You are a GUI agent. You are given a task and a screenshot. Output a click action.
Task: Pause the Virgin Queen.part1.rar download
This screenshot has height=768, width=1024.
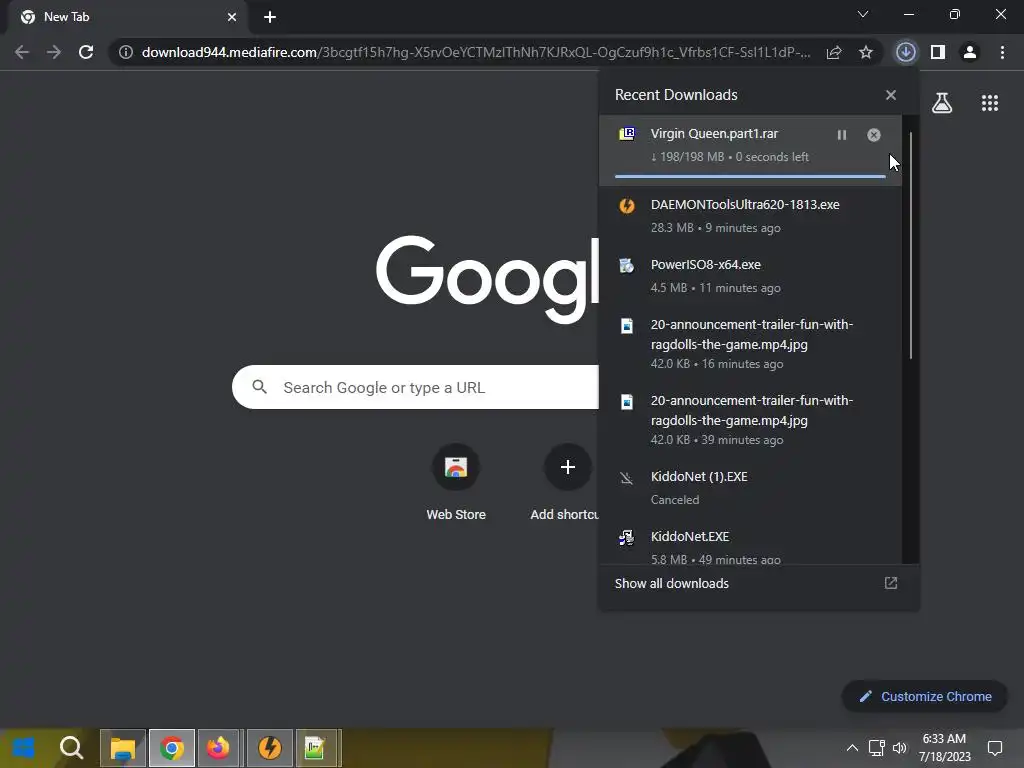842,135
